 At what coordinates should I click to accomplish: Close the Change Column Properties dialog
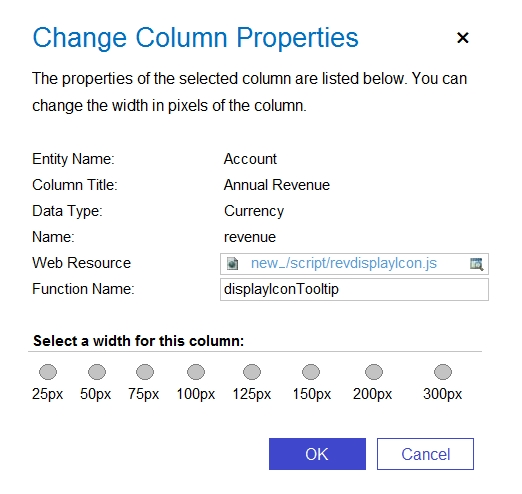click(x=463, y=38)
